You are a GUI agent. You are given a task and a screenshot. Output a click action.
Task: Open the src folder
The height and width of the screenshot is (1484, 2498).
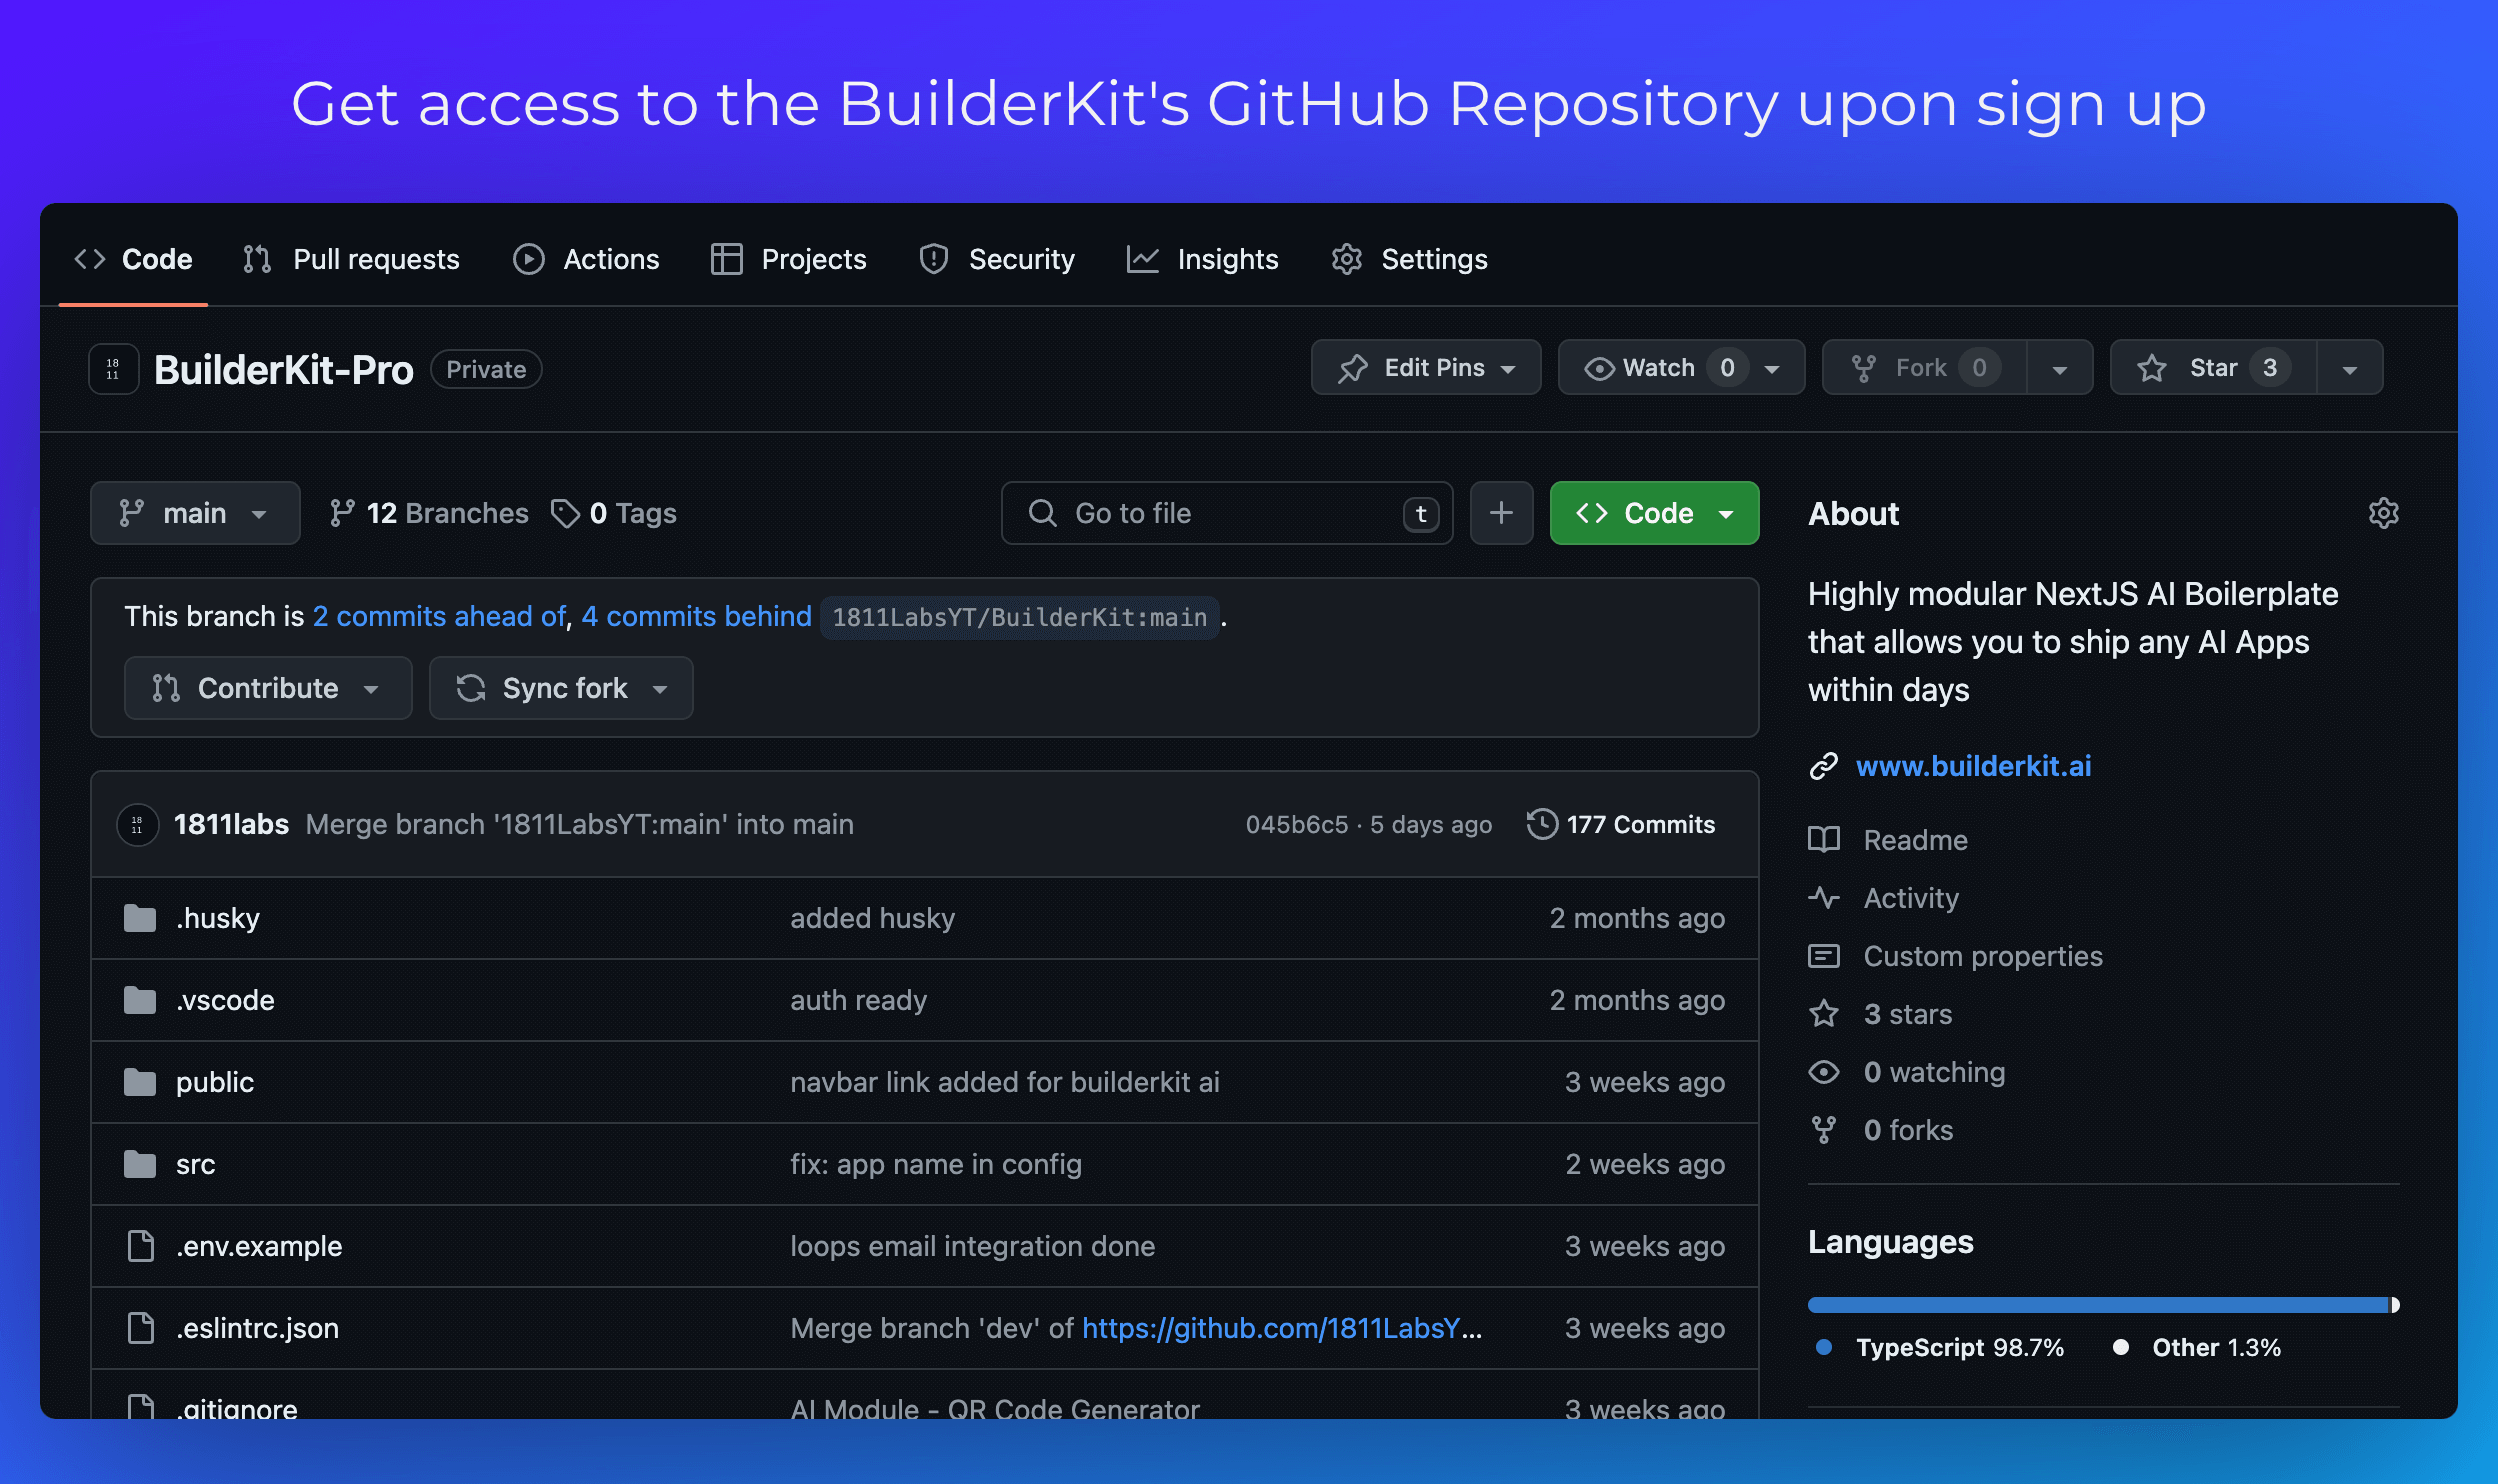[196, 1164]
